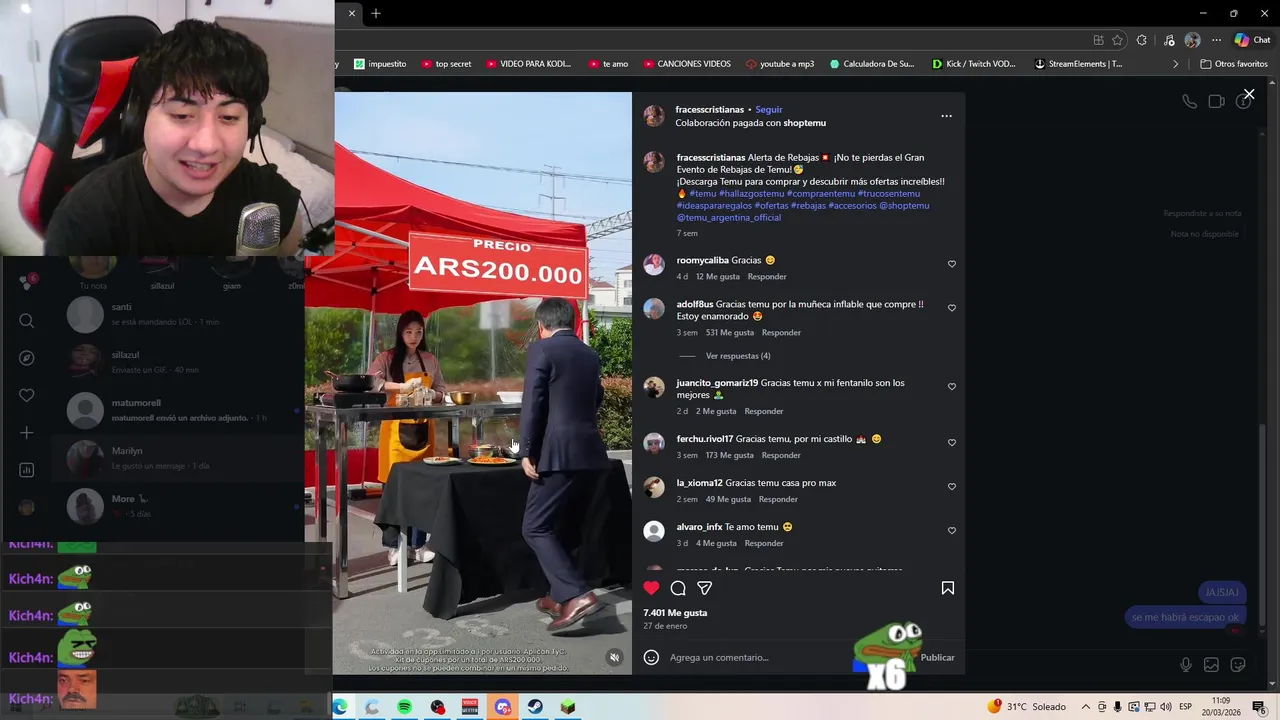The height and width of the screenshot is (720, 1280).
Task: Open the shoptemu collaboration link
Action: coord(804,123)
